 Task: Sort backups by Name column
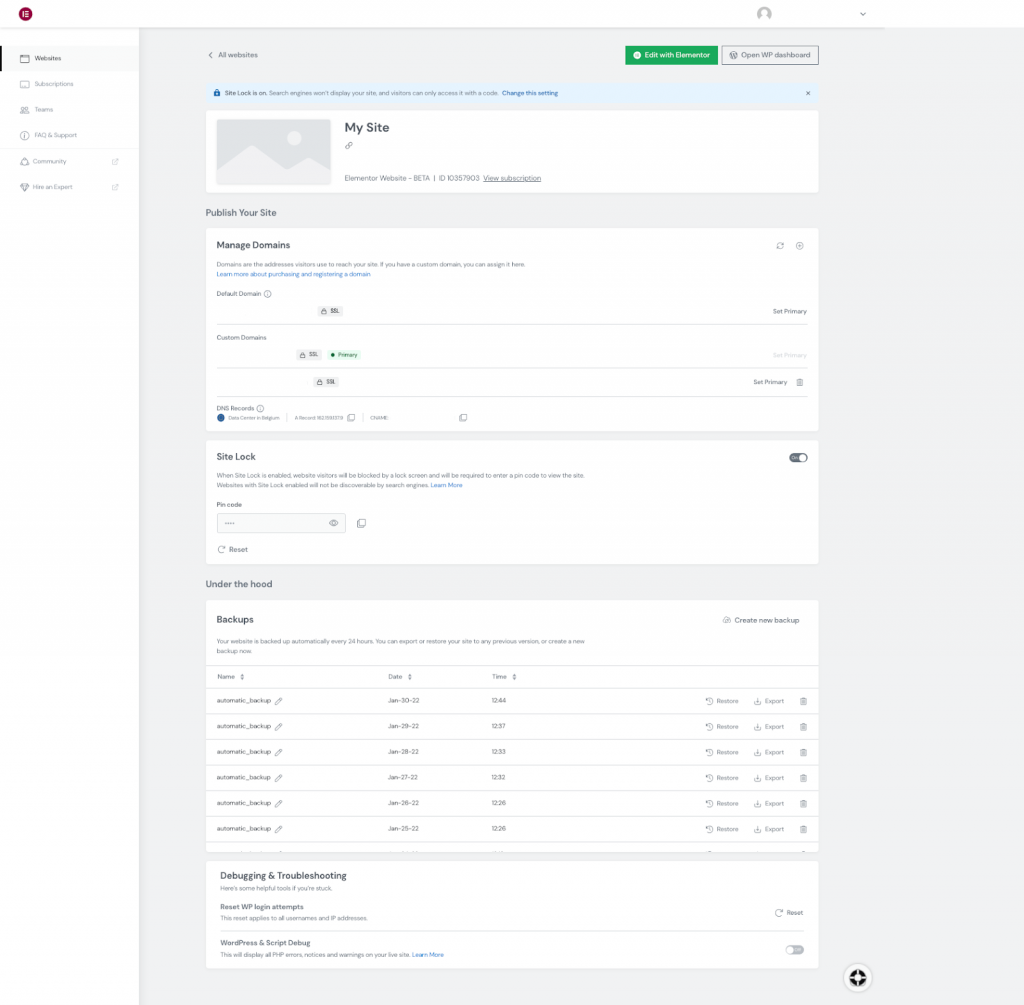click(x=242, y=677)
